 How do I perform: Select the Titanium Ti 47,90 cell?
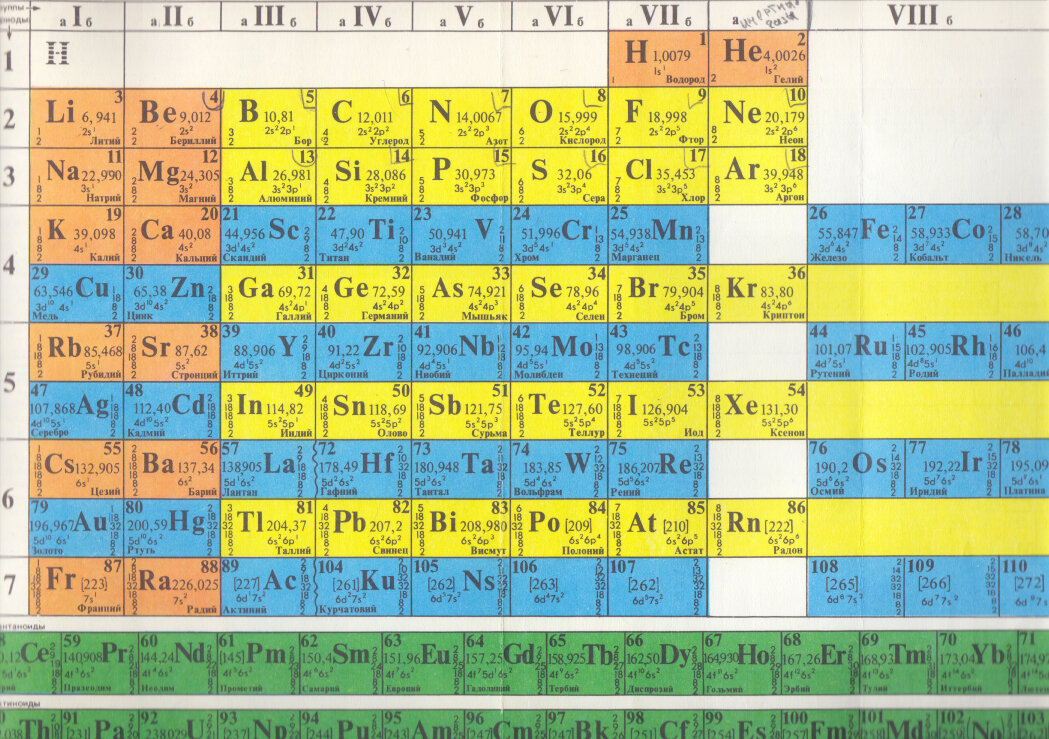(365, 235)
